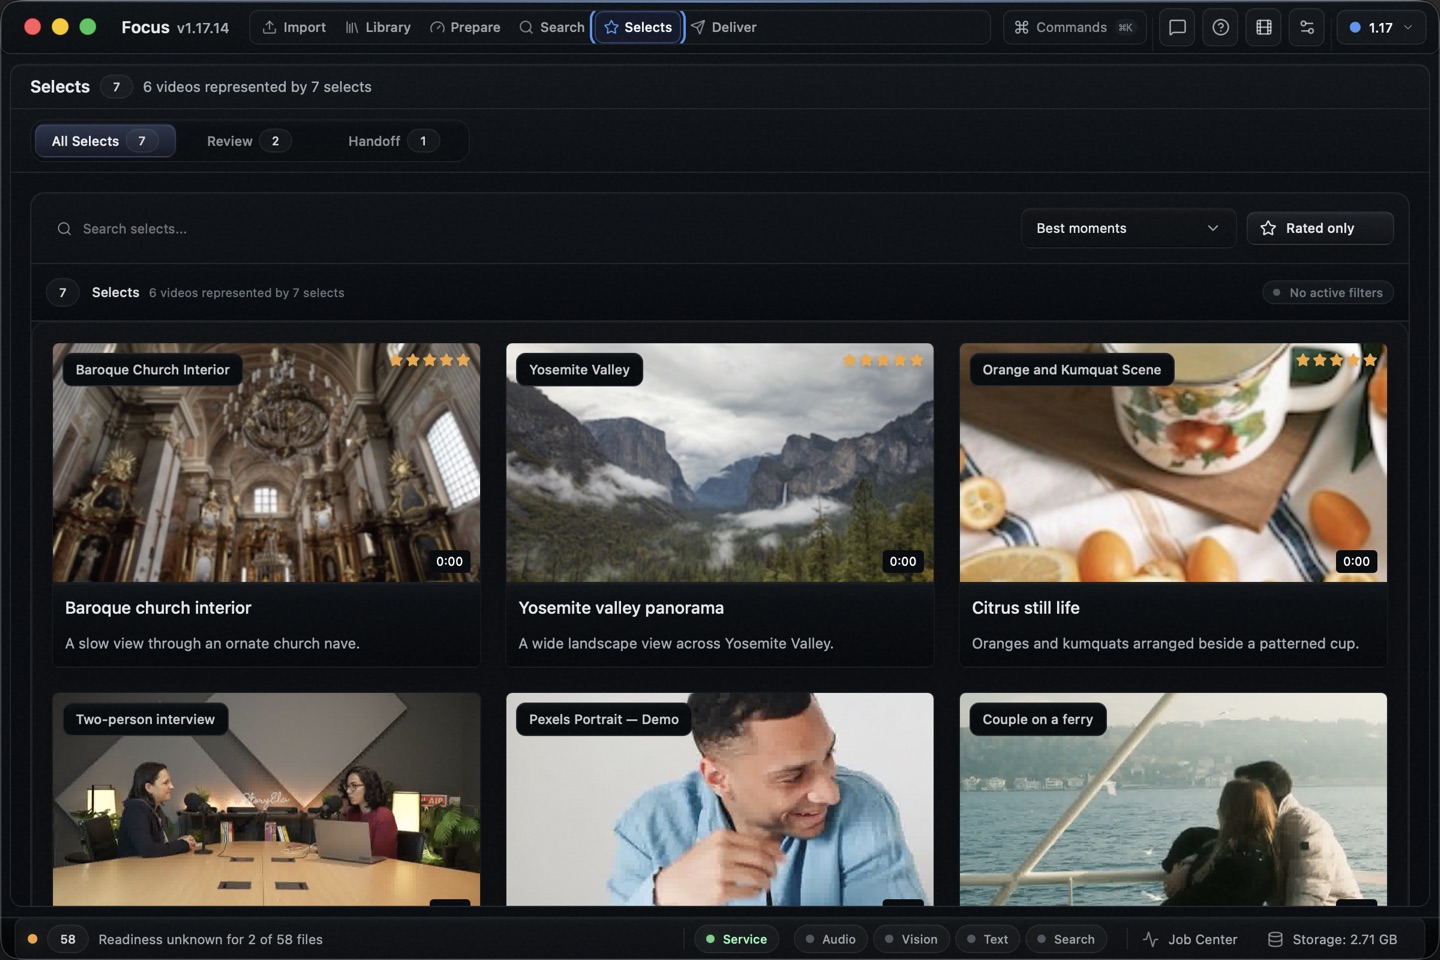Click "Readiness unknown for 2 of 58 files"
Screen dimensions: 1440x960
(x=211, y=939)
